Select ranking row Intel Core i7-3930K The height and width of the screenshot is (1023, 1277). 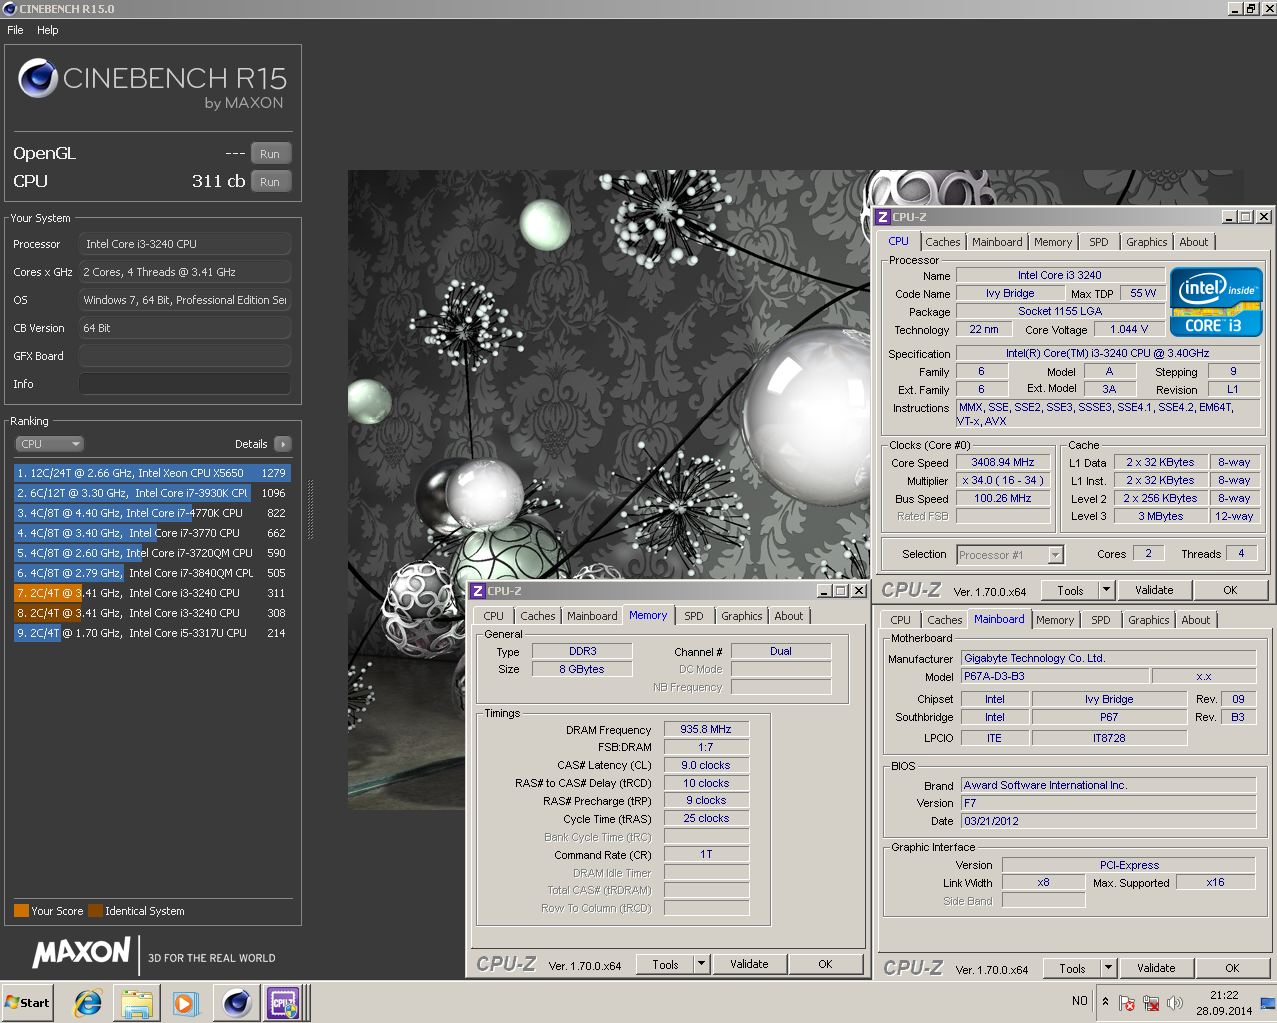pos(152,493)
